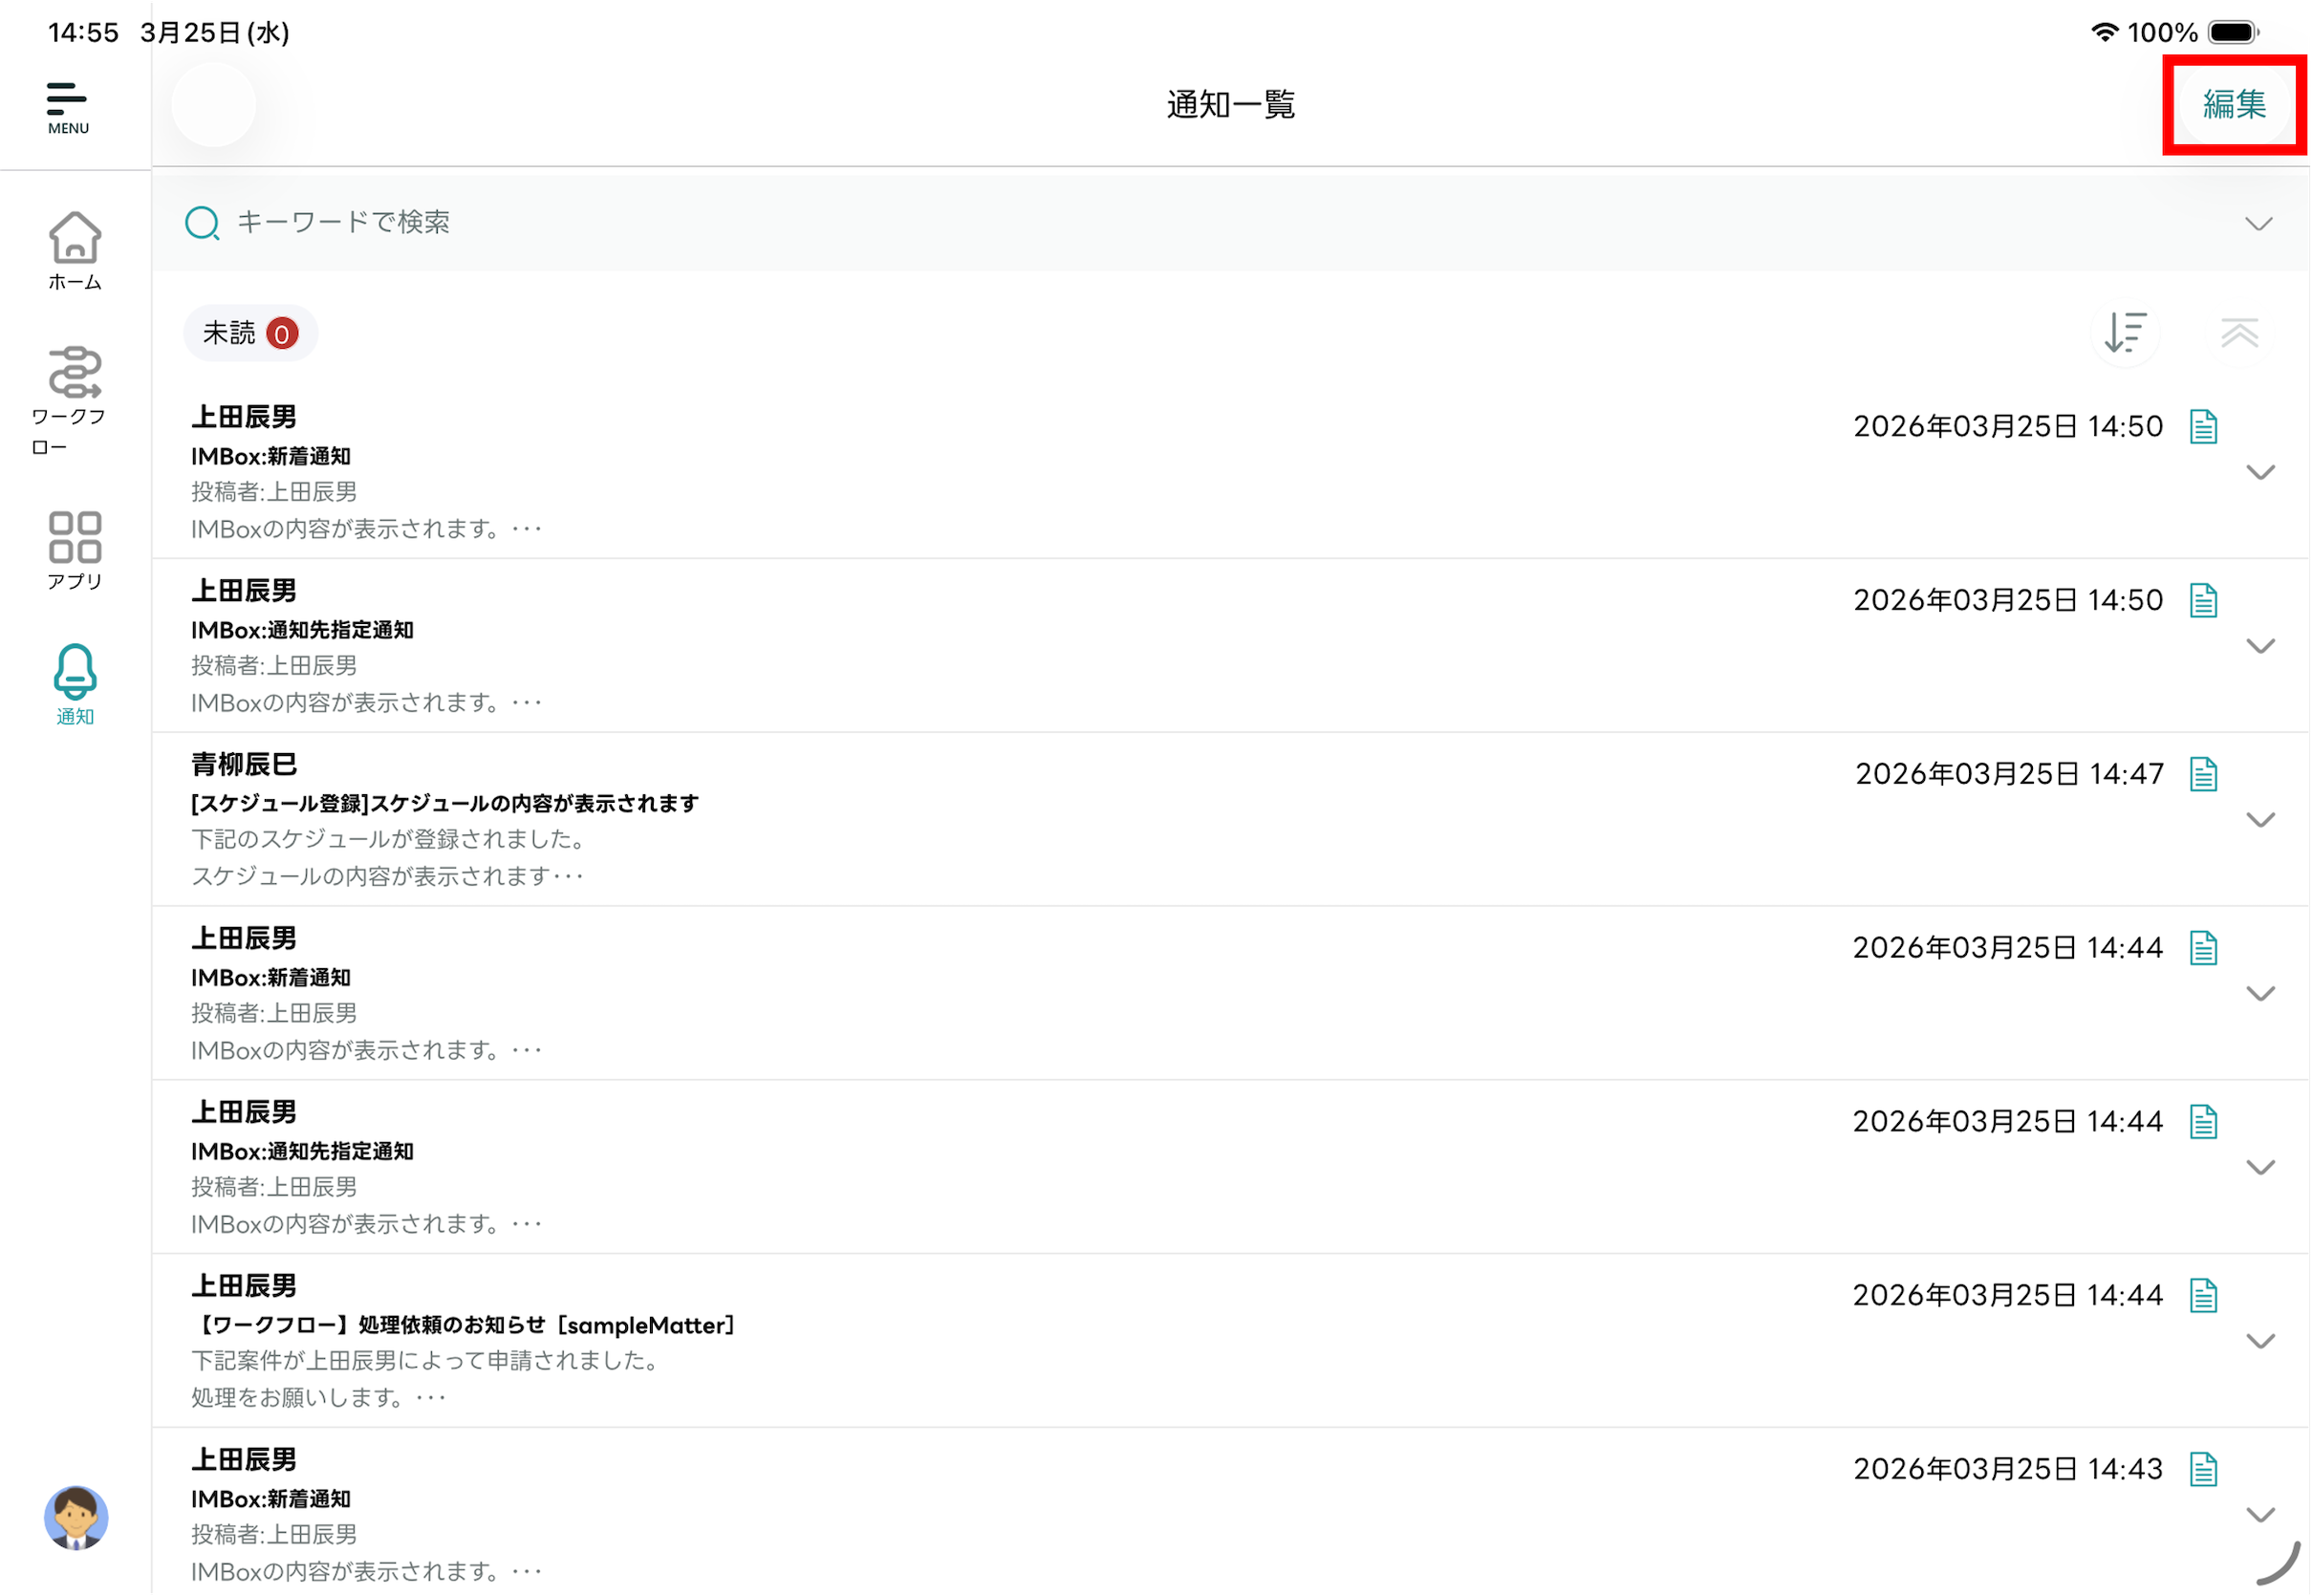Open the user avatar profile
This screenshot has height=1596, width=2313.
click(x=76, y=1517)
